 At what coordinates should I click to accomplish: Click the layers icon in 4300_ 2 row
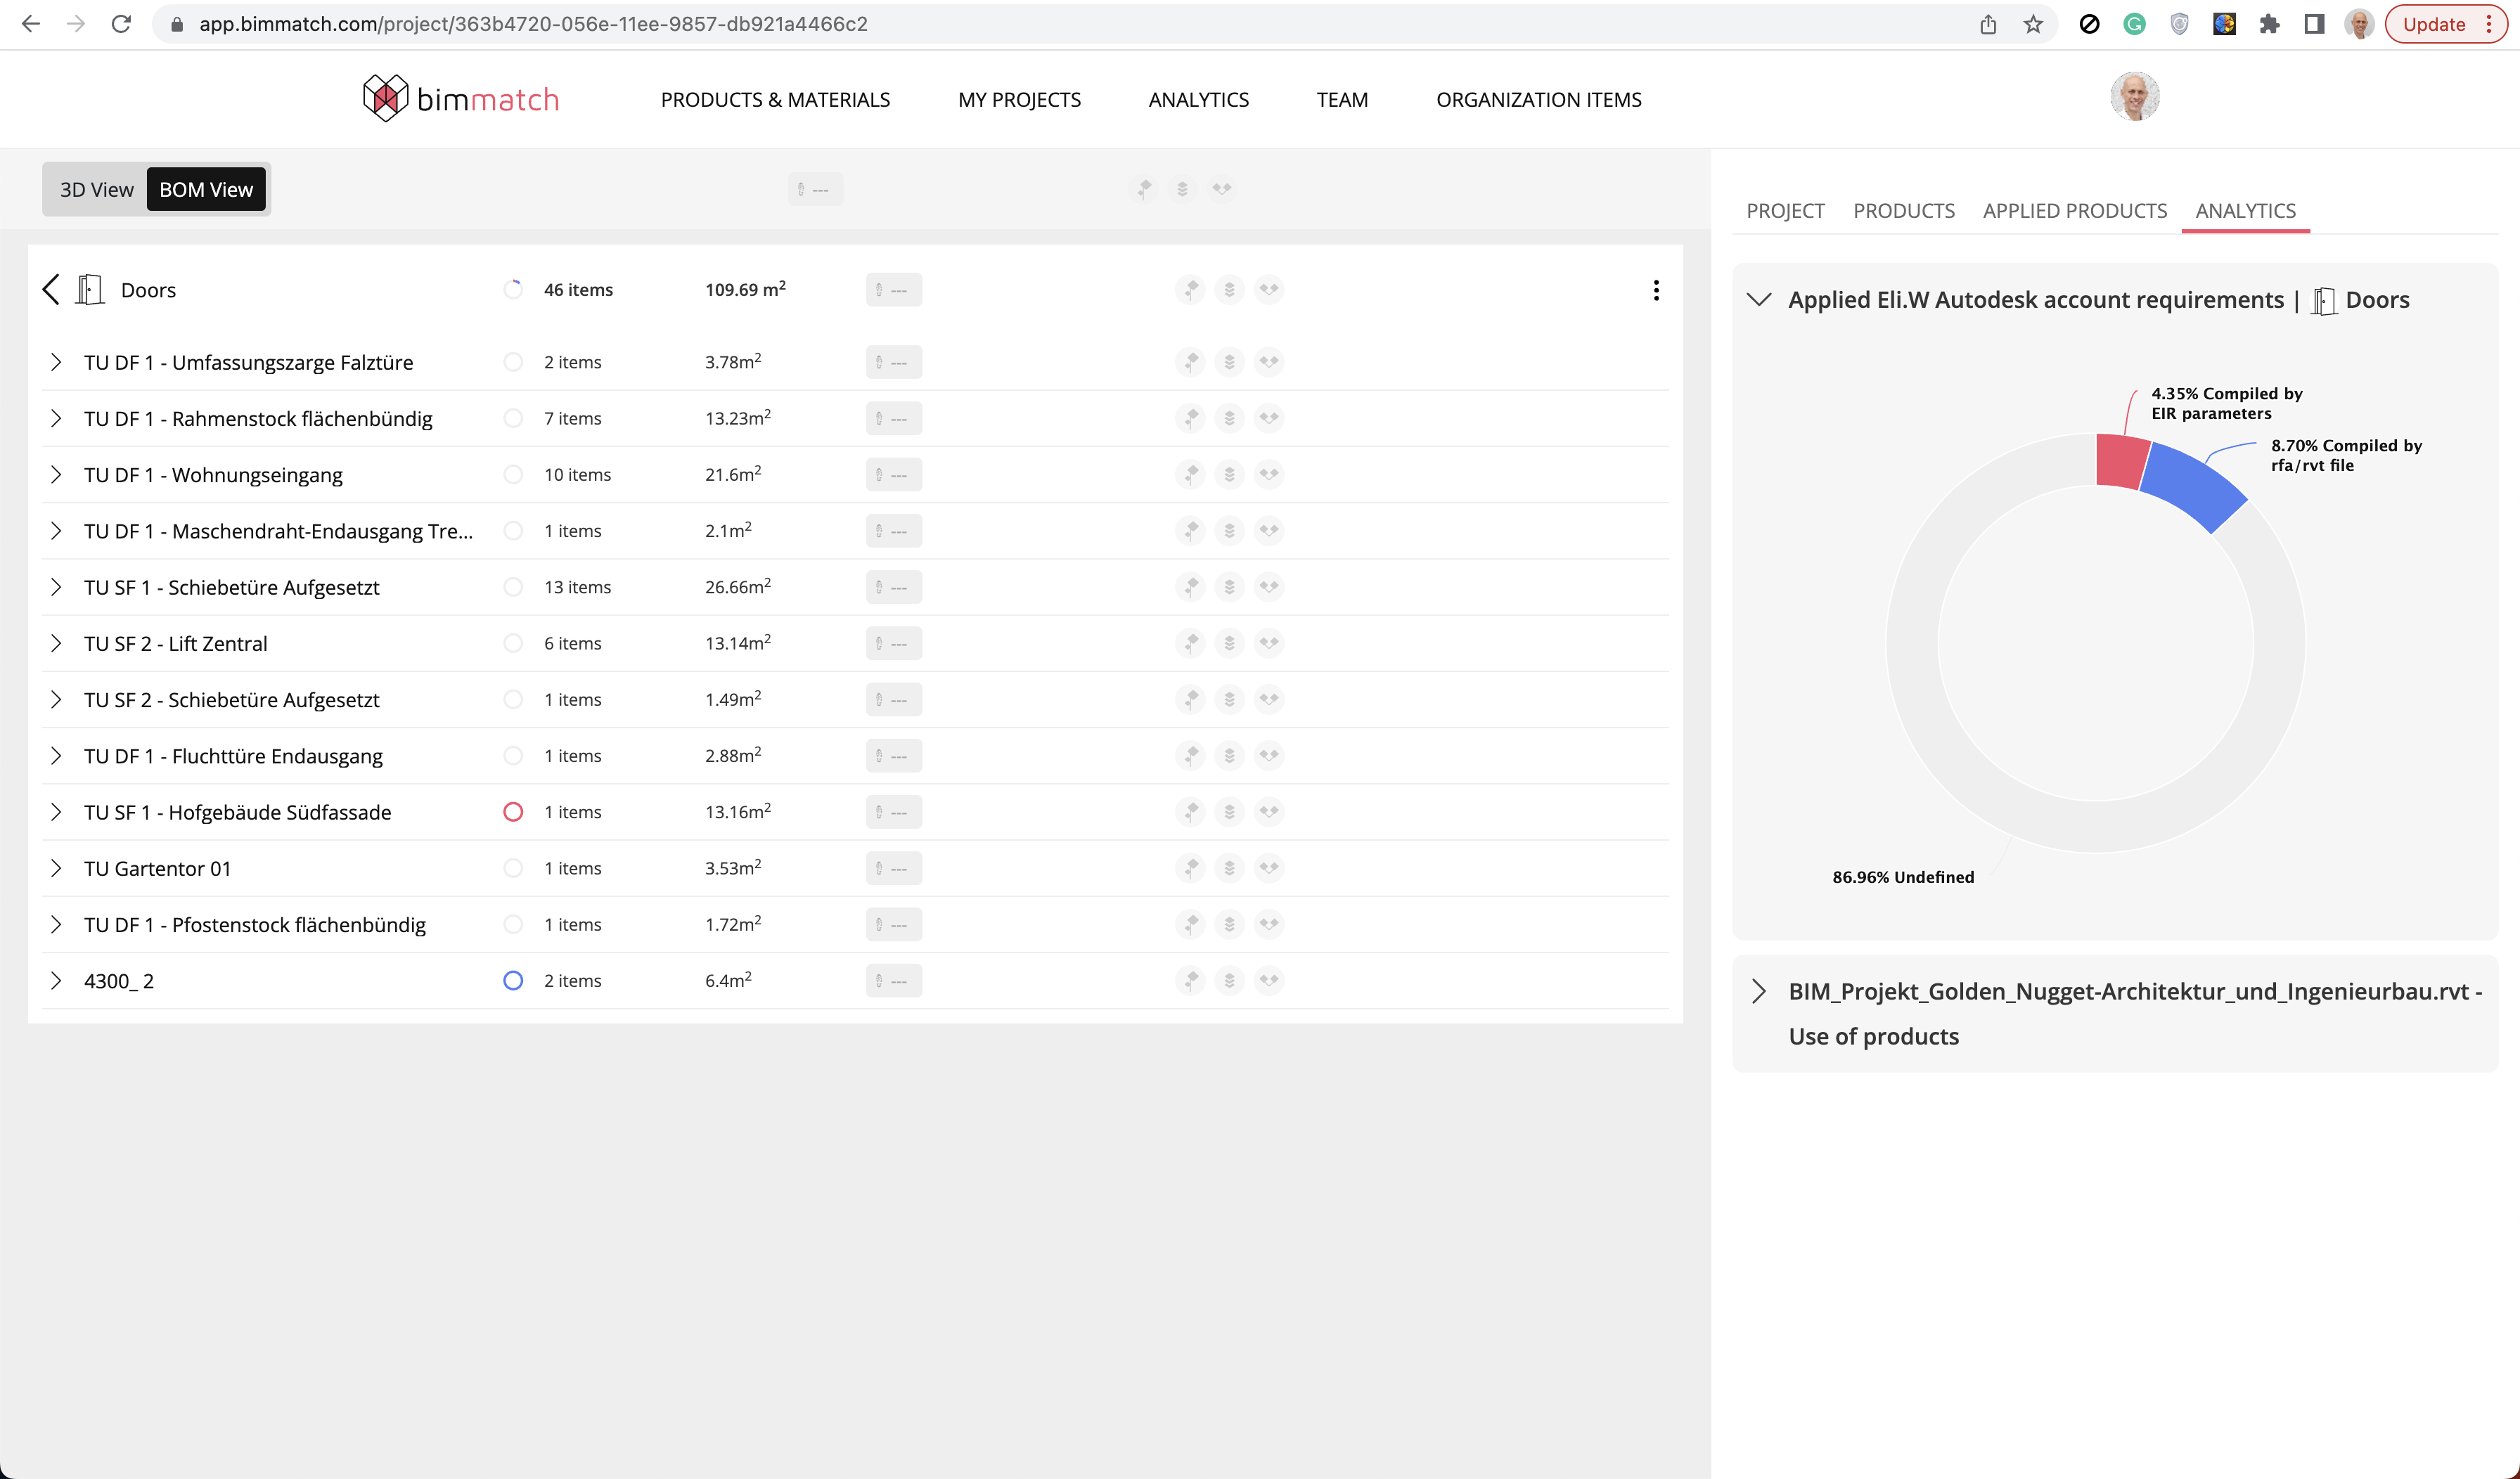[x=1229, y=981]
